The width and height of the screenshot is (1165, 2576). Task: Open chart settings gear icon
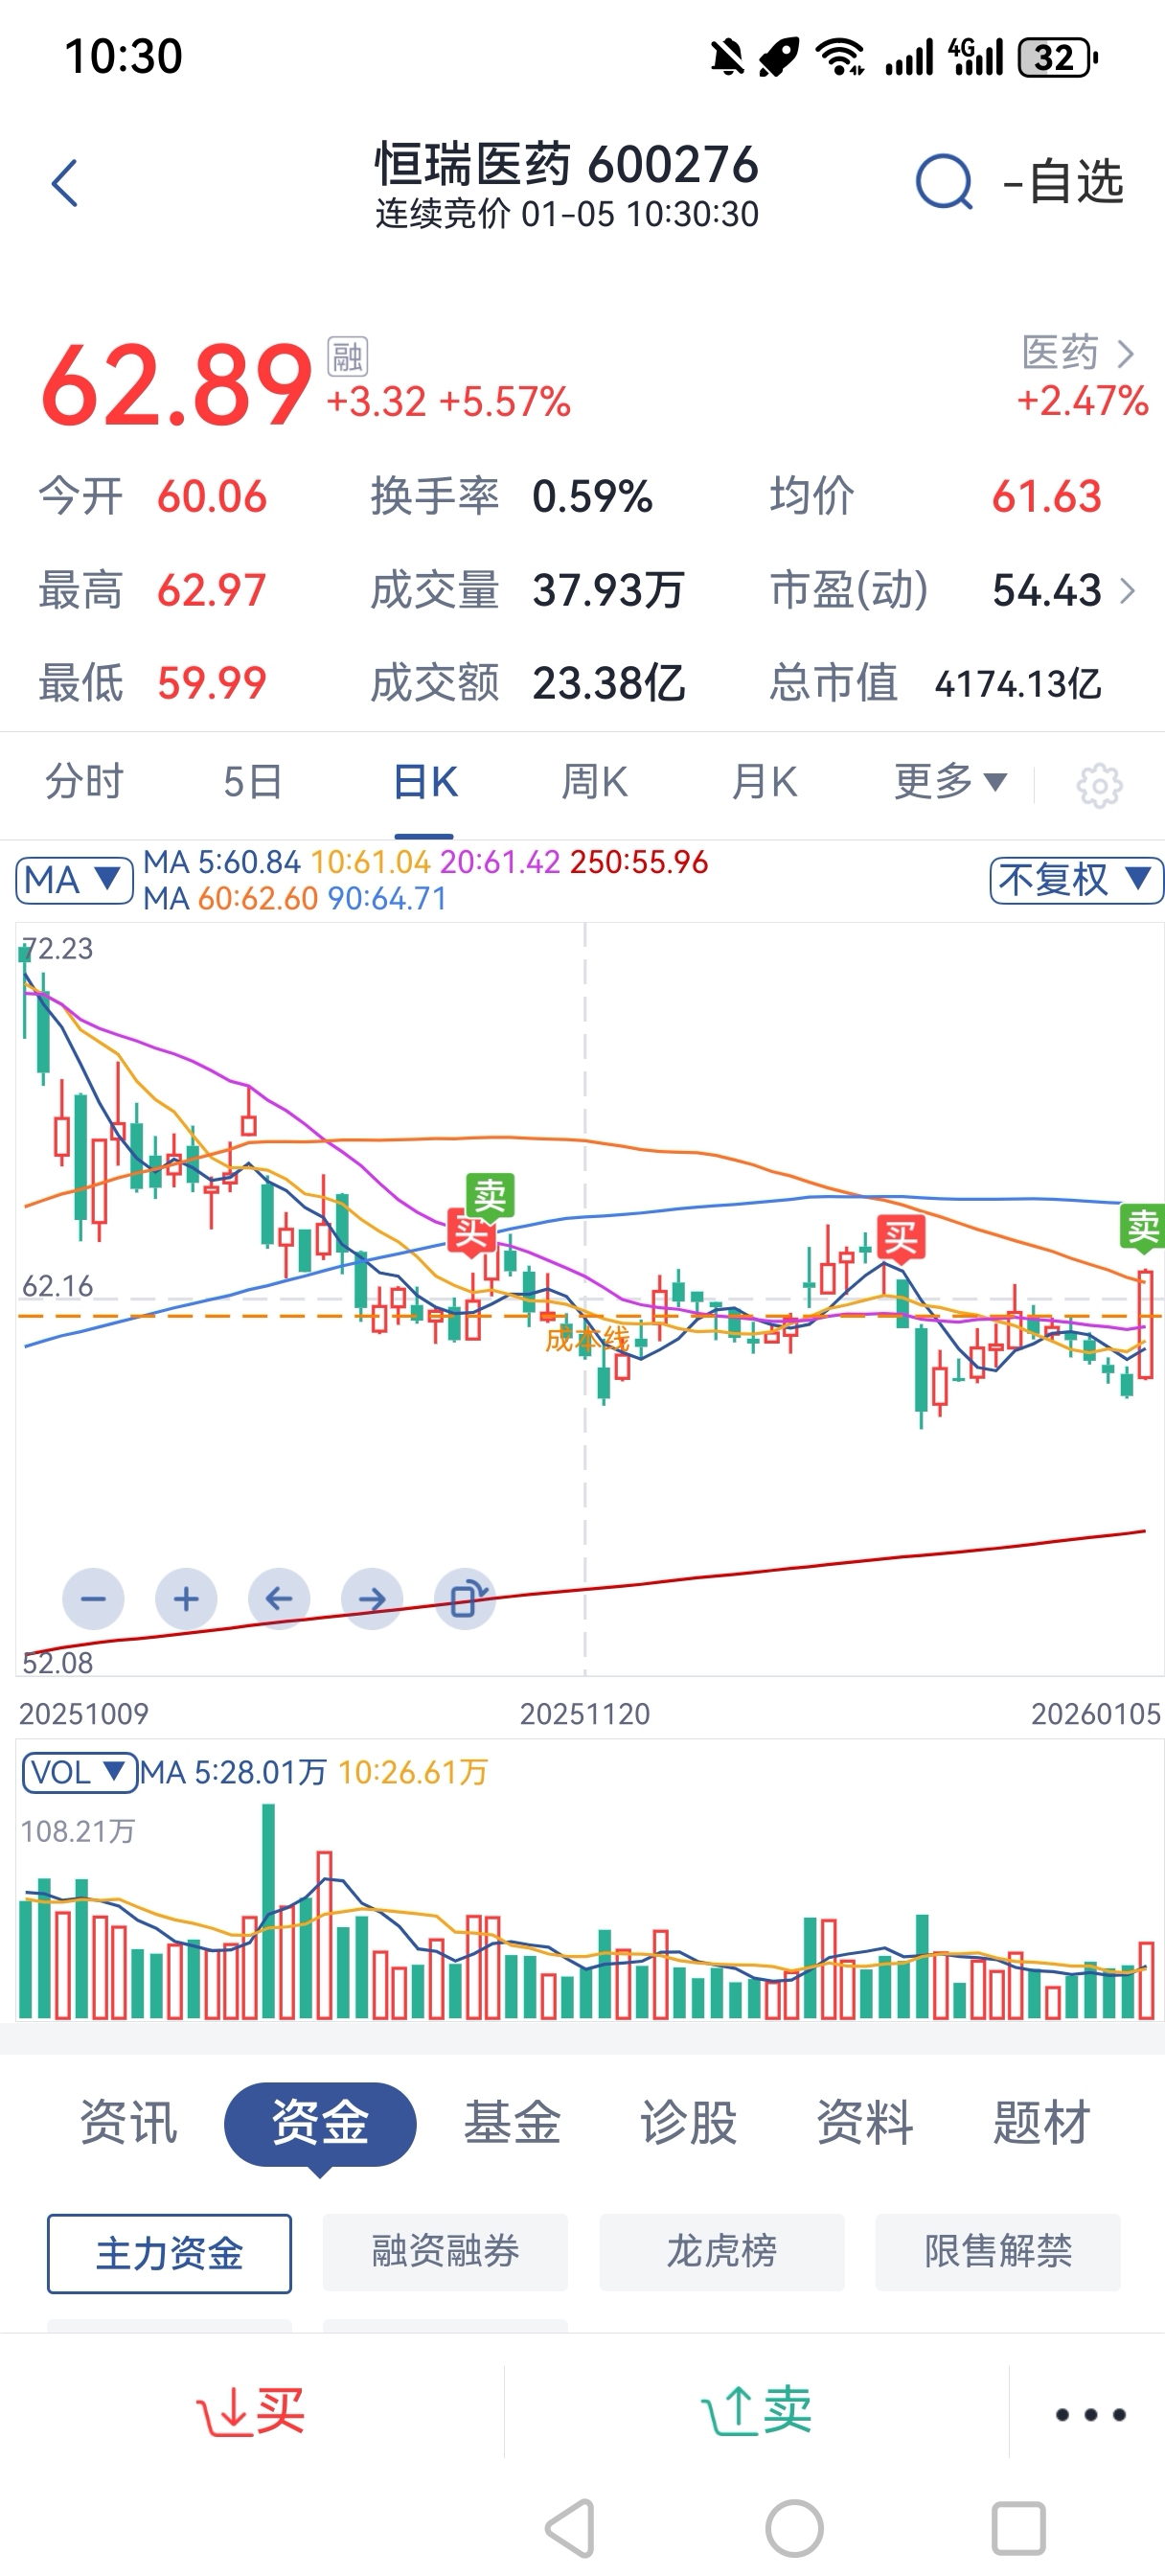[1098, 785]
